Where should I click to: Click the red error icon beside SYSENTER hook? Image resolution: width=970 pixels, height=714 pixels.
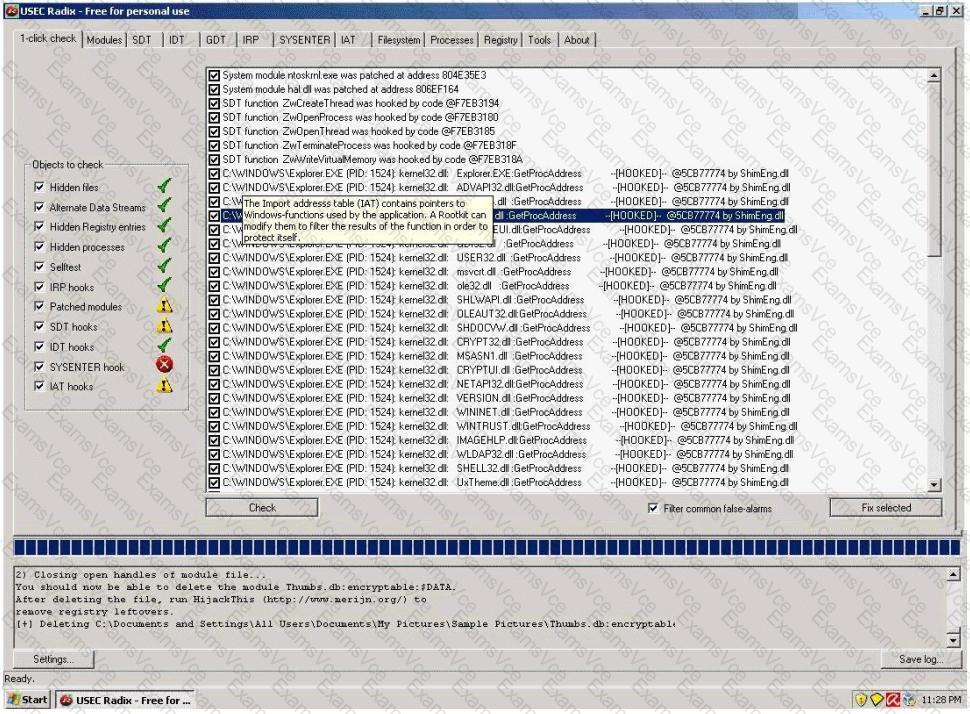point(164,367)
